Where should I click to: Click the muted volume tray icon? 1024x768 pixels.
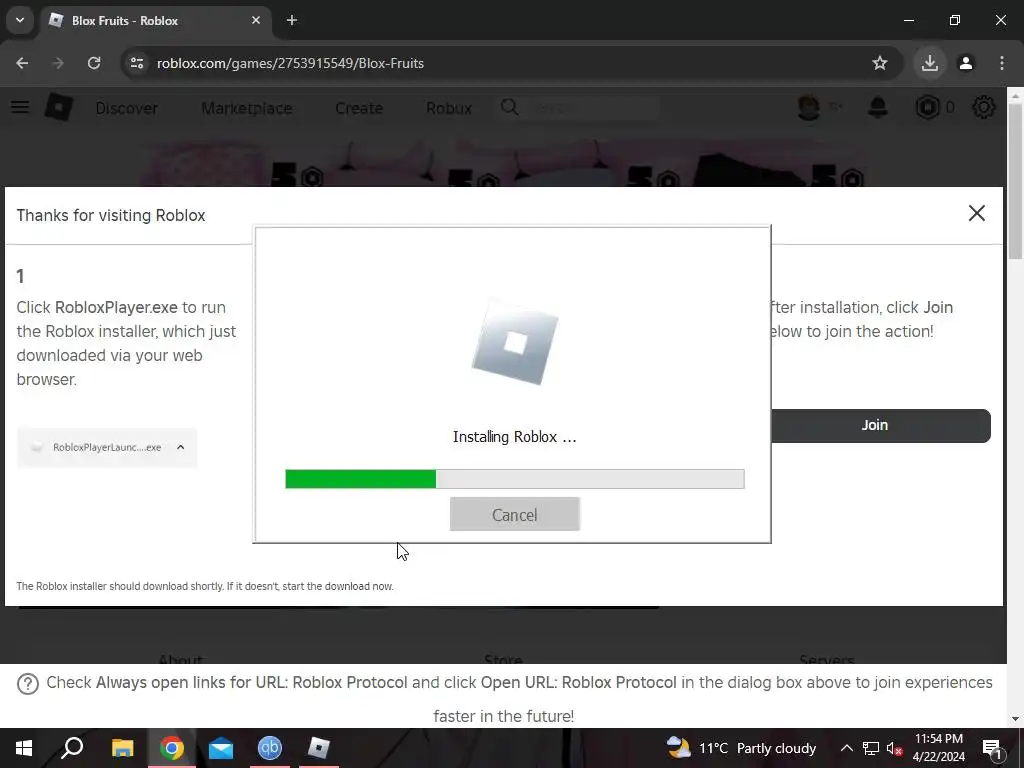click(895, 748)
